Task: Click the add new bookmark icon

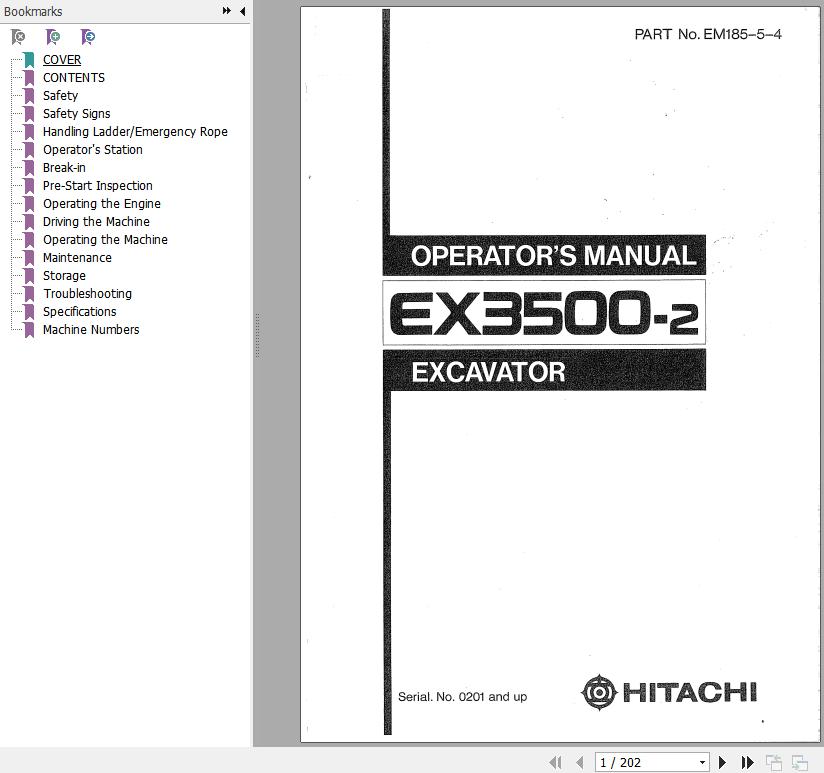Action: tap(53, 37)
